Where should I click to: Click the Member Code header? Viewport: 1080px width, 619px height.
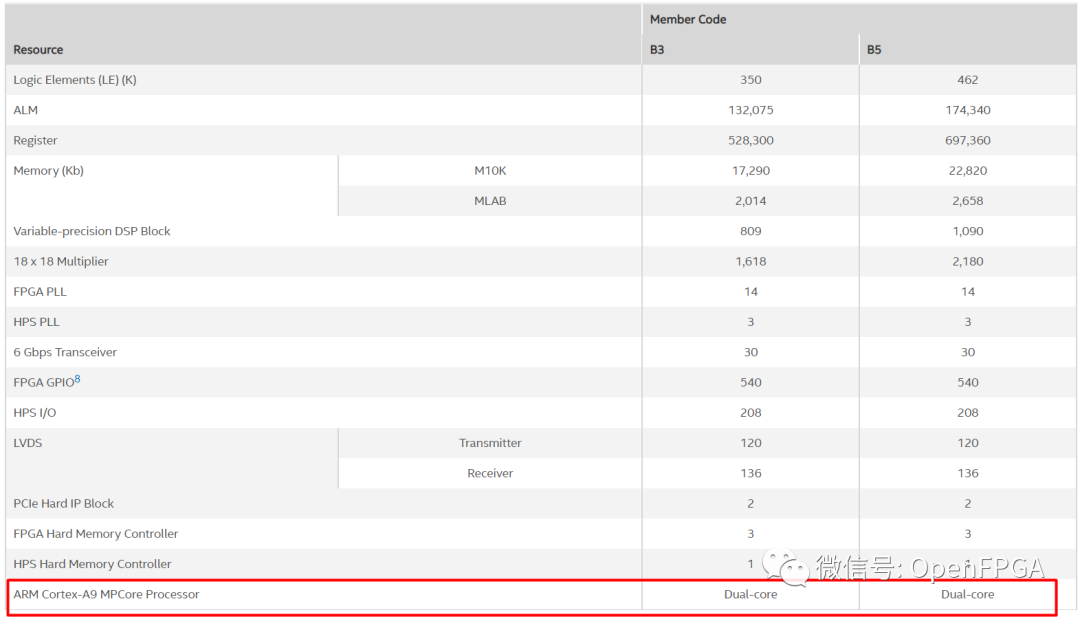point(687,19)
